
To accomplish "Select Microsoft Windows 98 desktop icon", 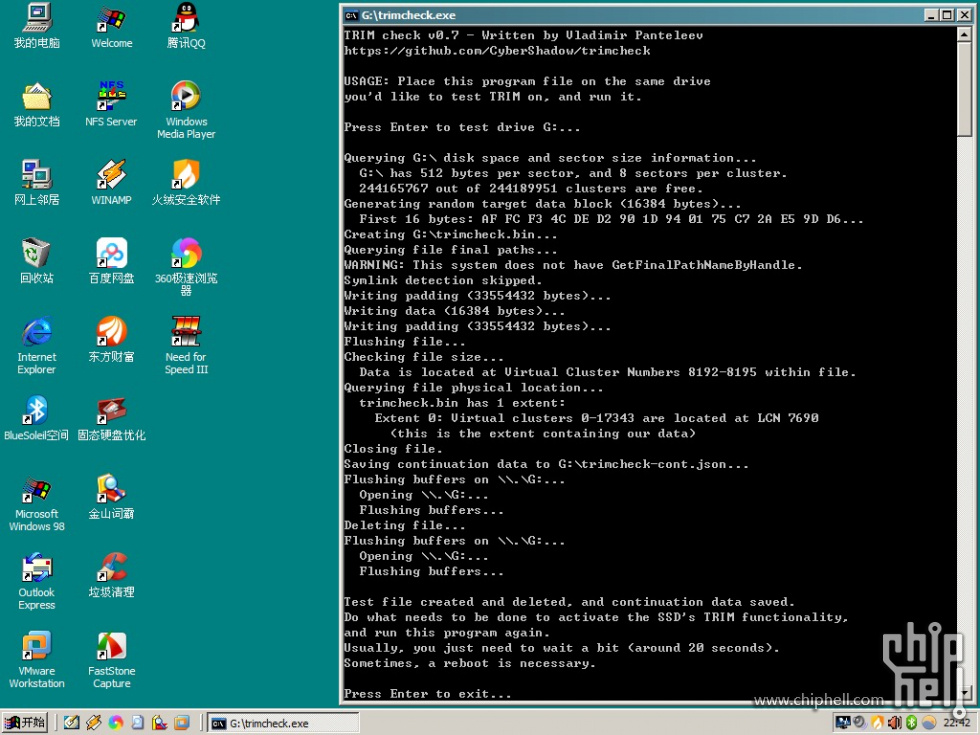I will click(x=37, y=502).
